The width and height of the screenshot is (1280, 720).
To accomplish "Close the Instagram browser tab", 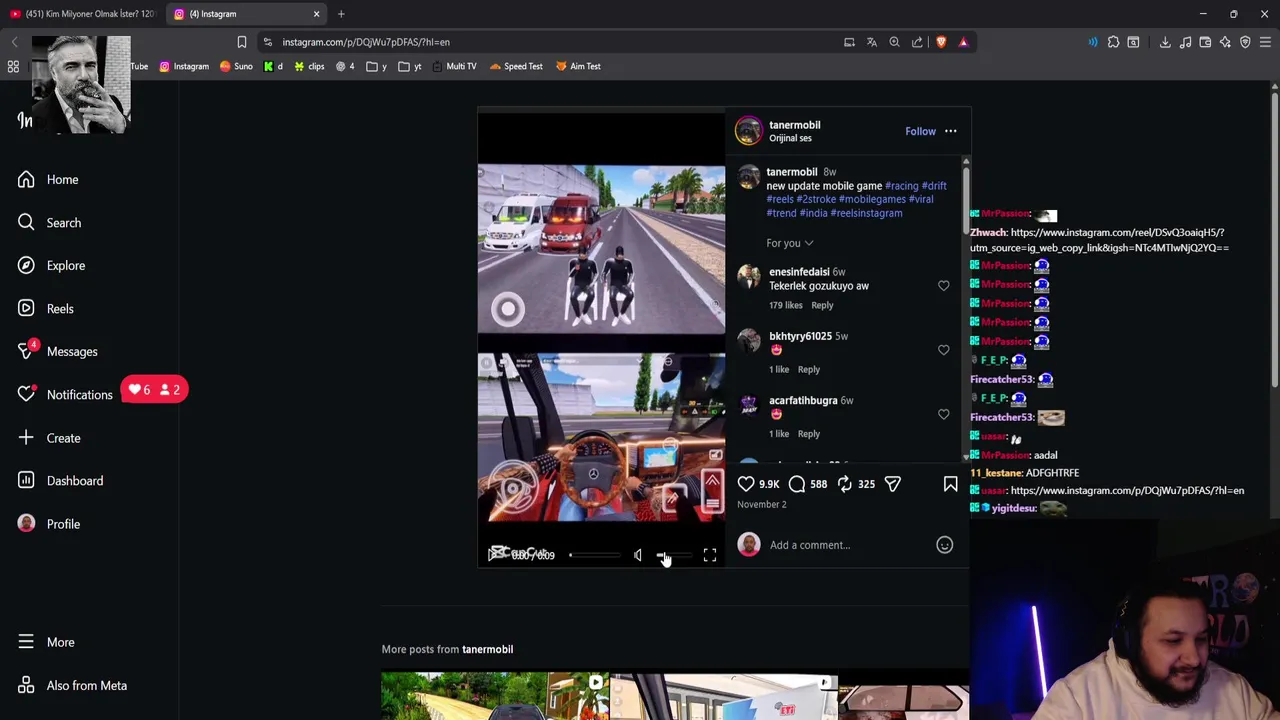I will click(316, 14).
